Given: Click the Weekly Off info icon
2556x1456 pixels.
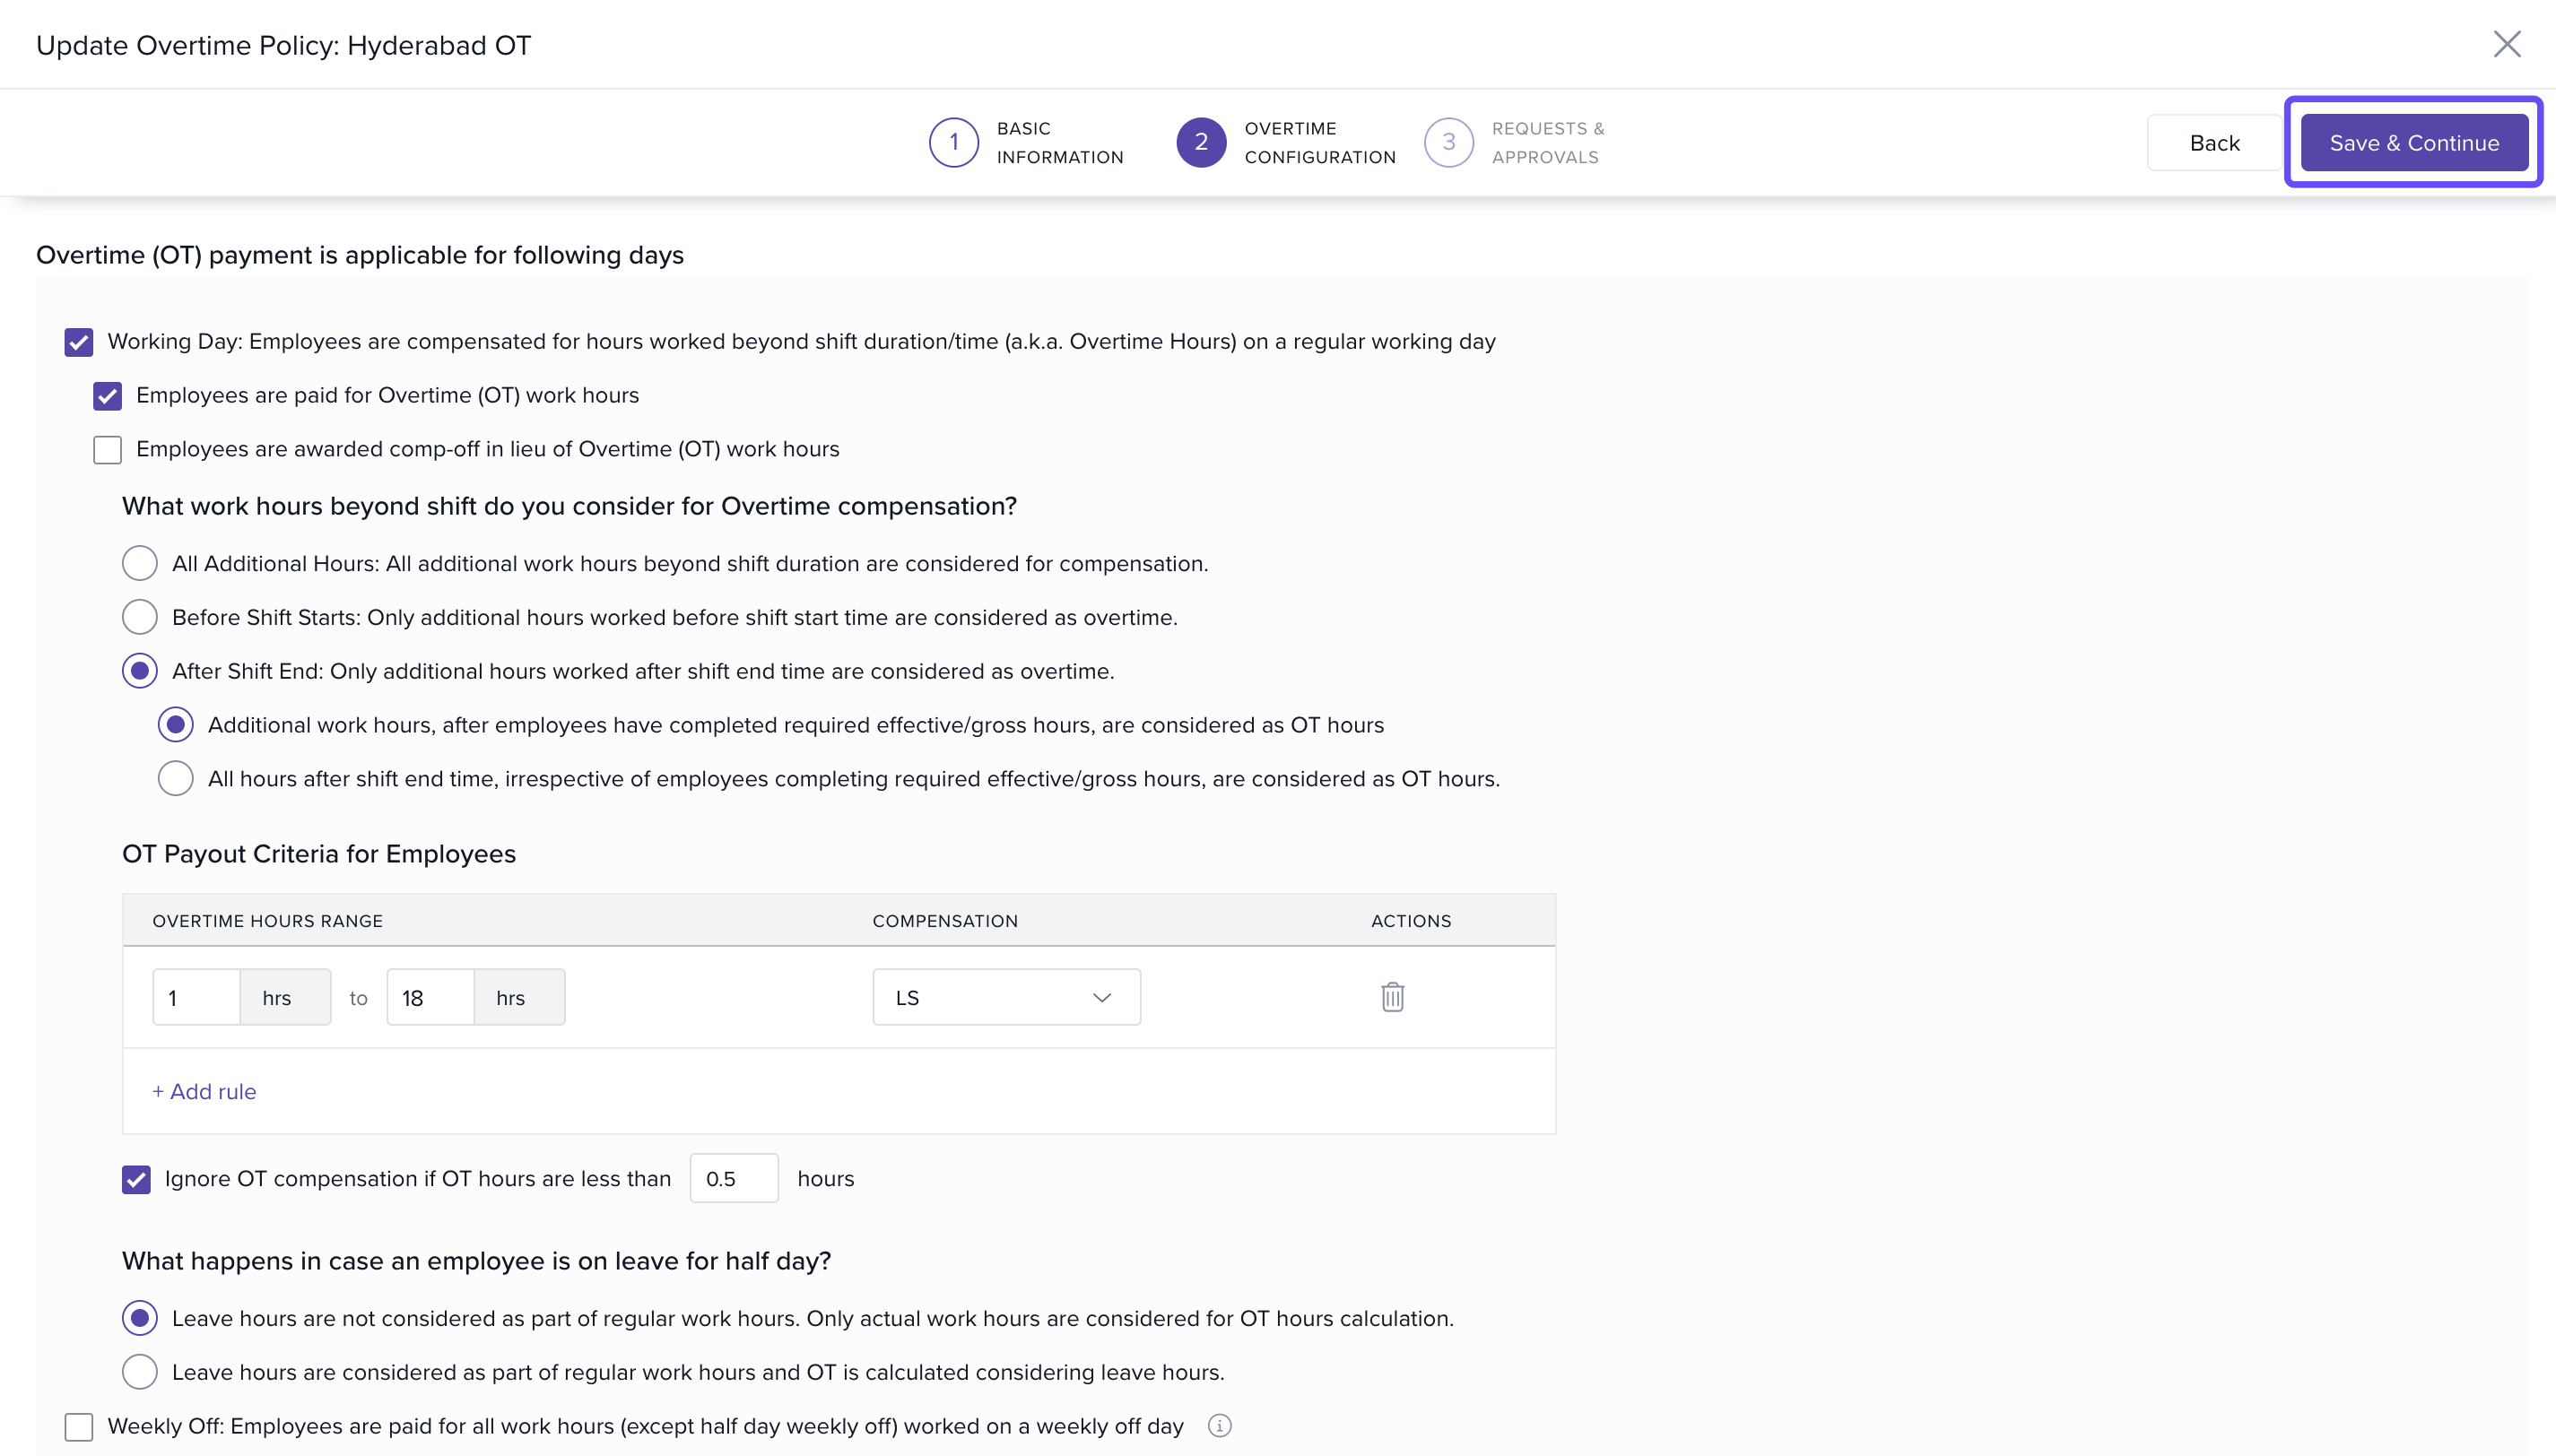Looking at the screenshot, I should pyautogui.click(x=1219, y=1425).
